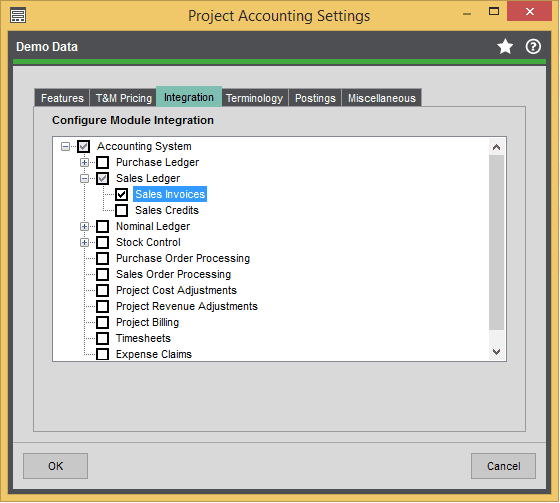This screenshot has height=503, width=560.
Task: Select Project Cost Adjustments label
Action: pyautogui.click(x=176, y=290)
